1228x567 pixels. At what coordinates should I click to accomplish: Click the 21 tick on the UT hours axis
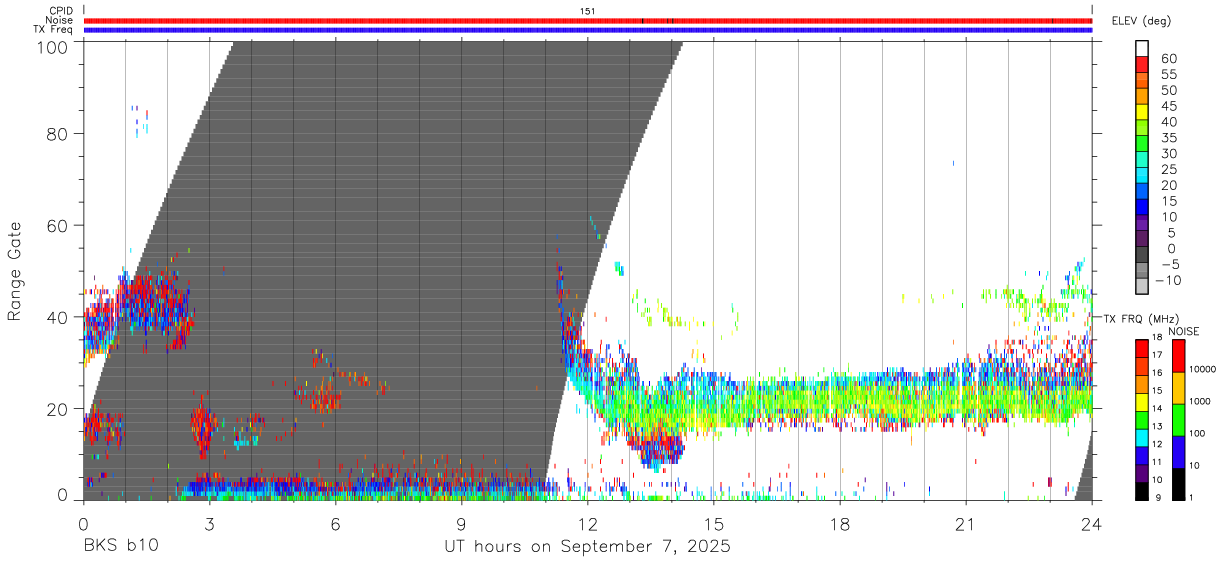coord(966,524)
